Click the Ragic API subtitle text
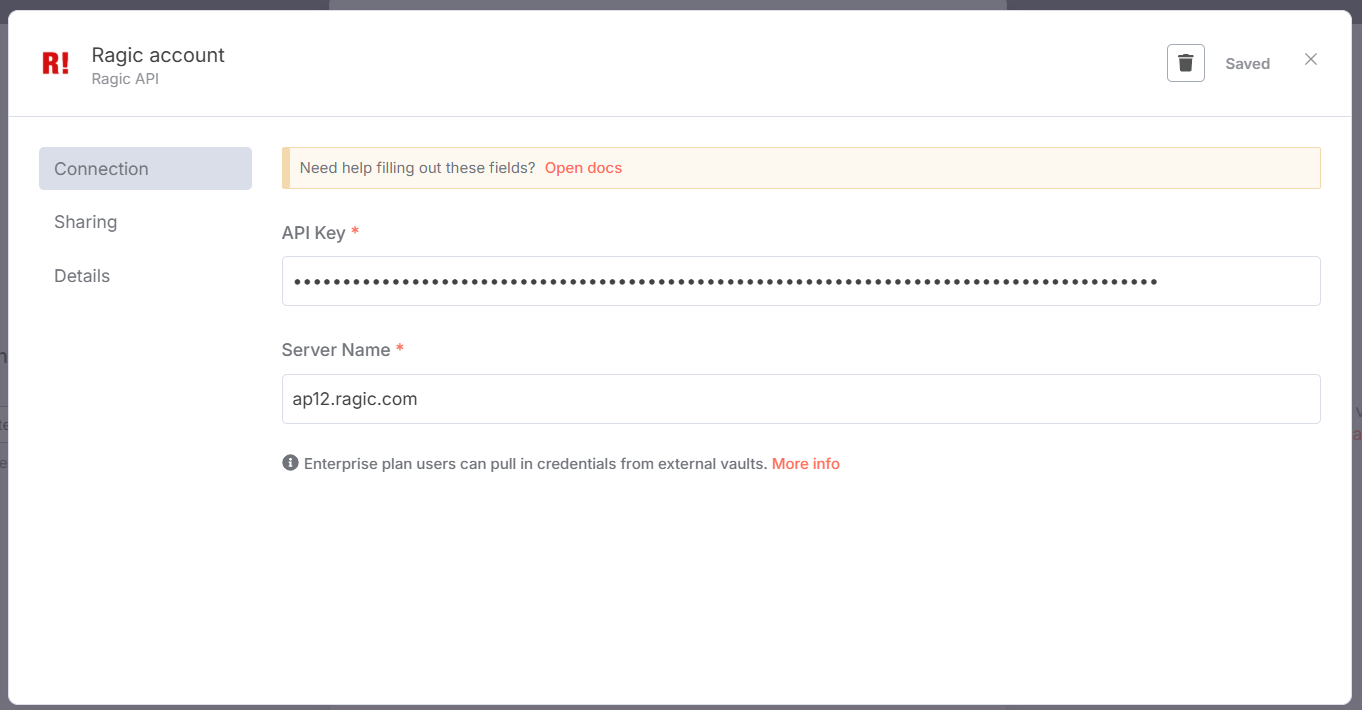 [125, 79]
